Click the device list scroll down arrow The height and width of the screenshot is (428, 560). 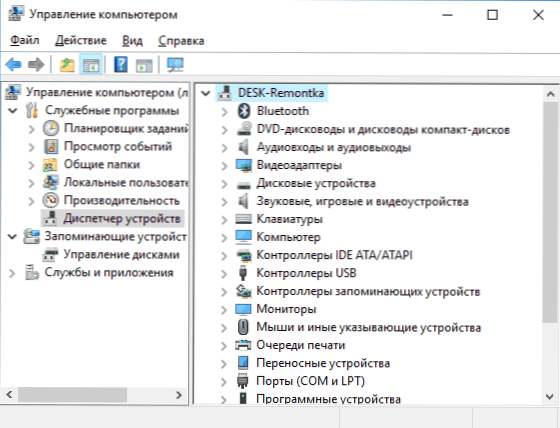[550, 396]
